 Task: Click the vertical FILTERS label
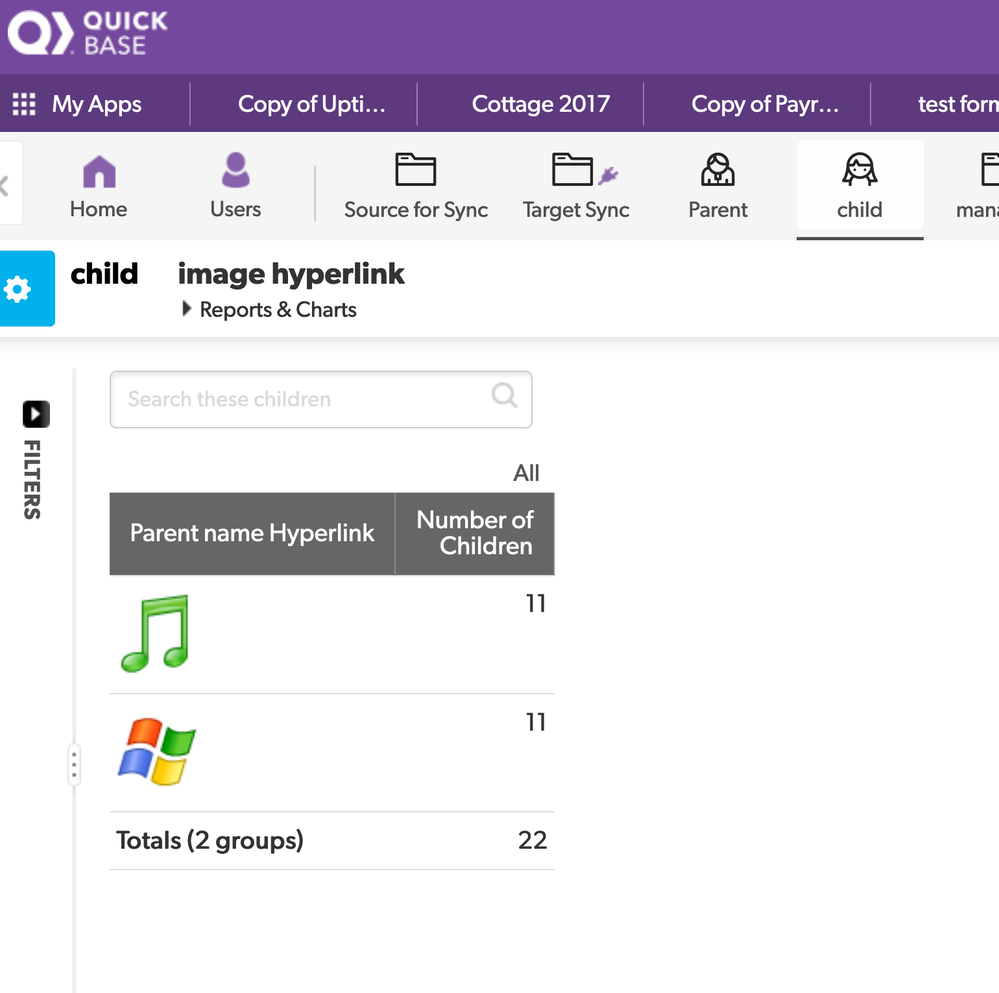(x=32, y=480)
